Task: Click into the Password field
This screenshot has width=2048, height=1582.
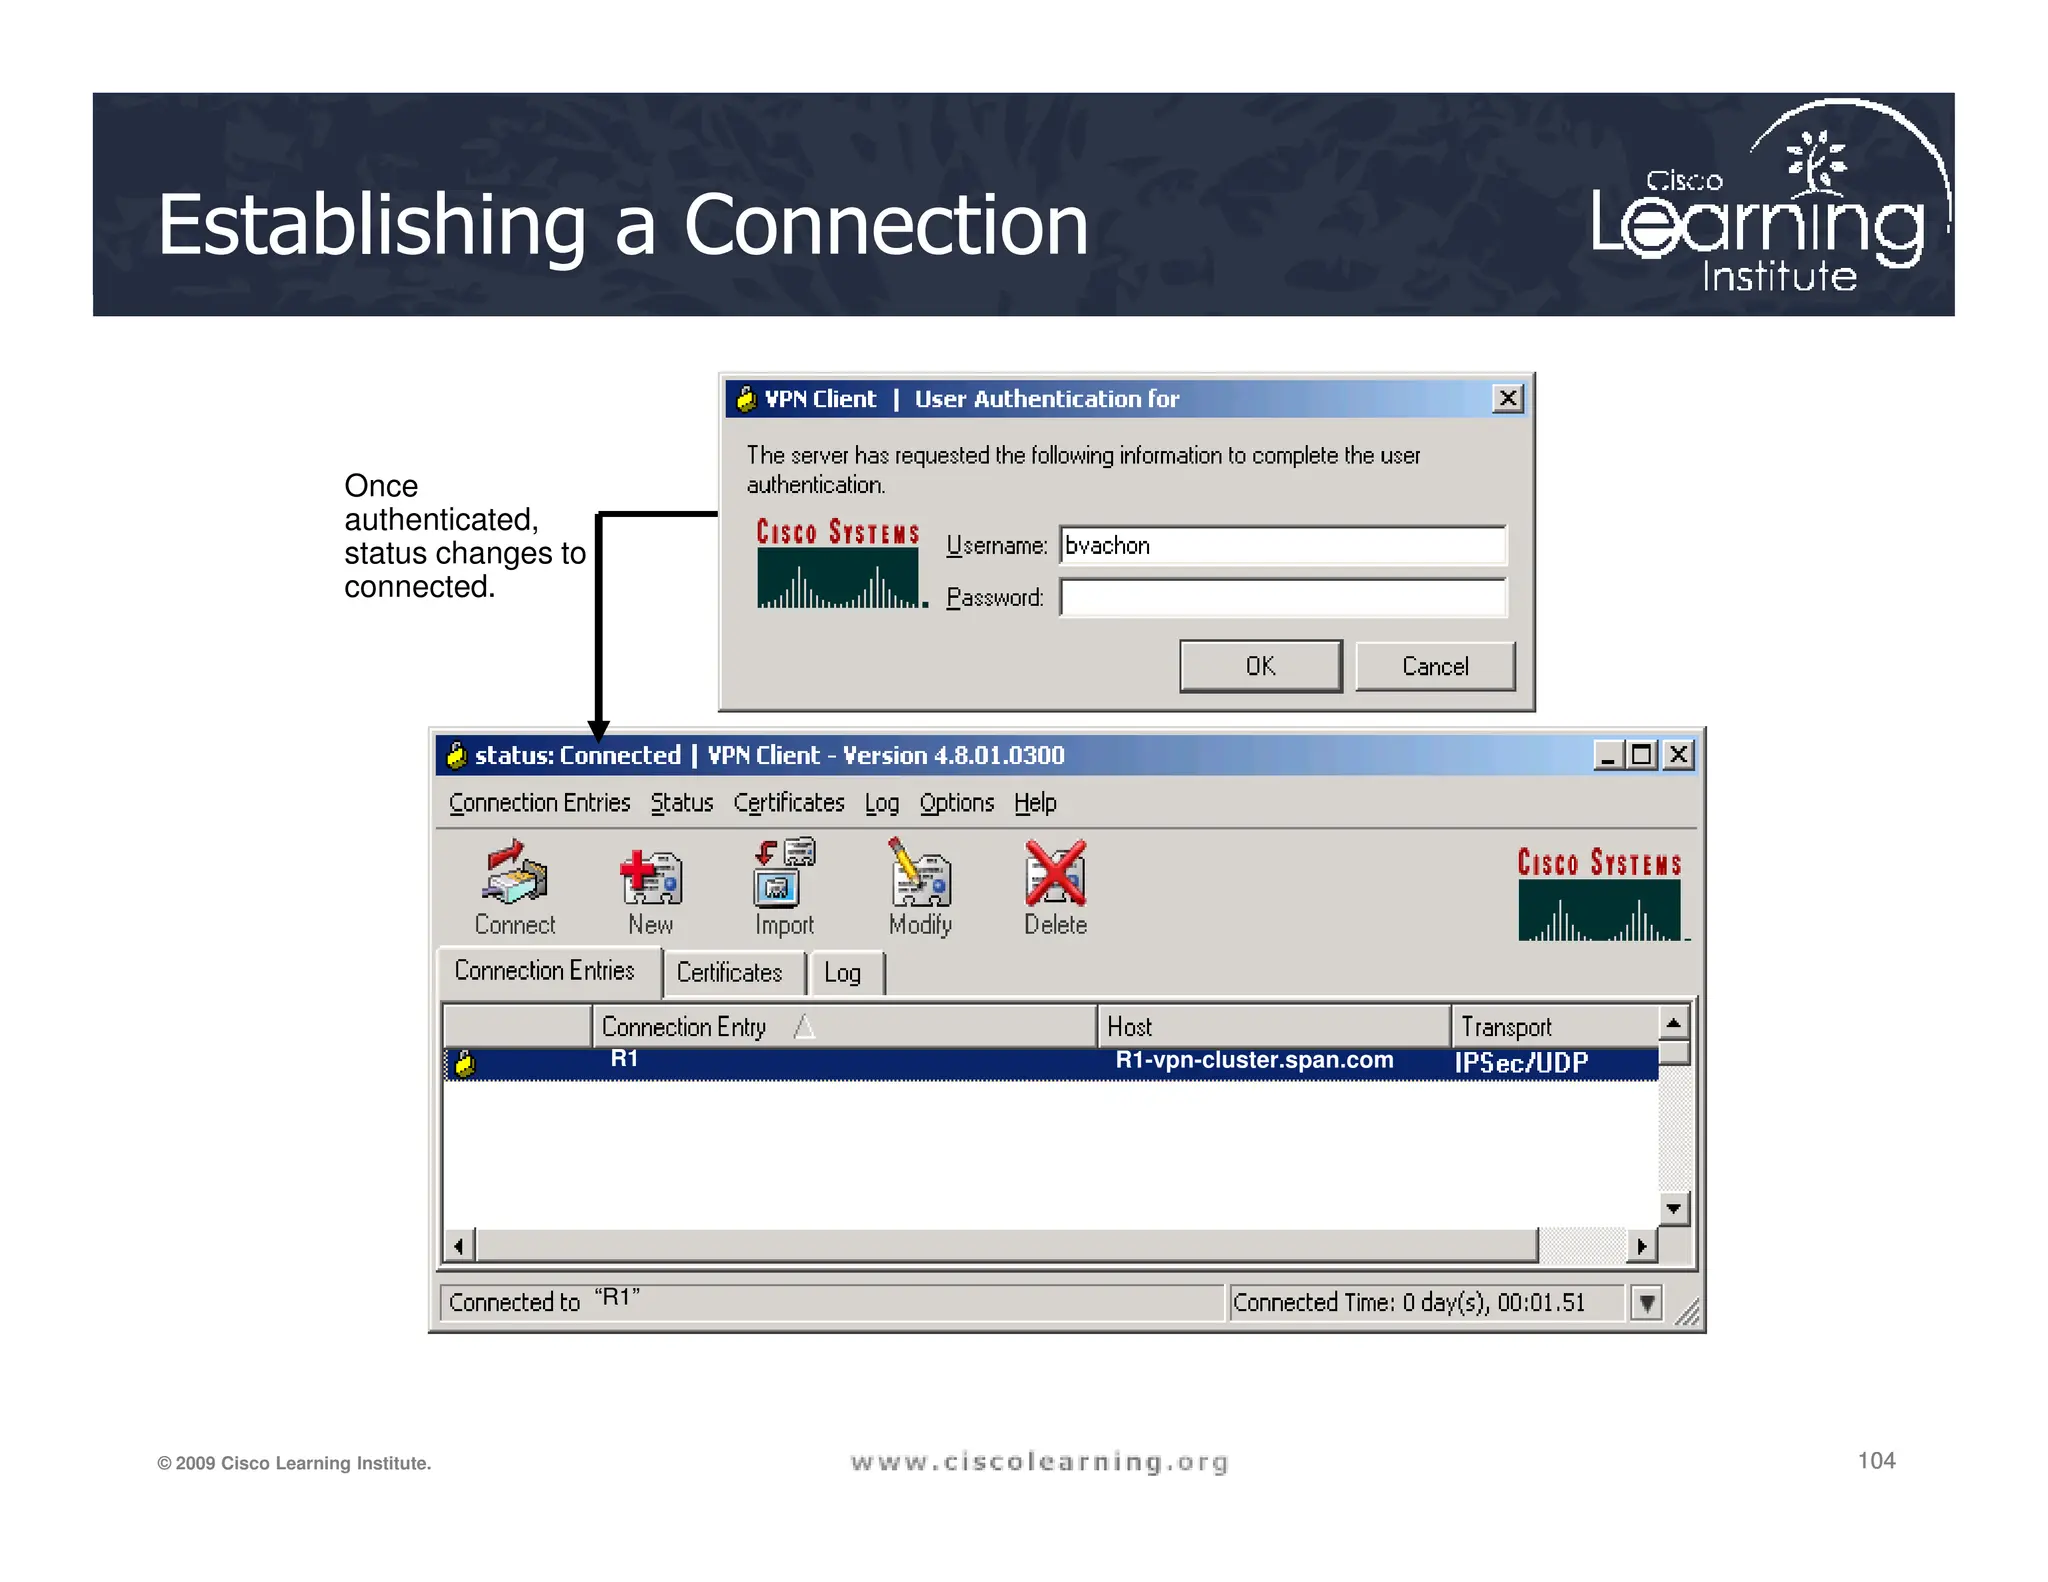Action: point(1283,597)
